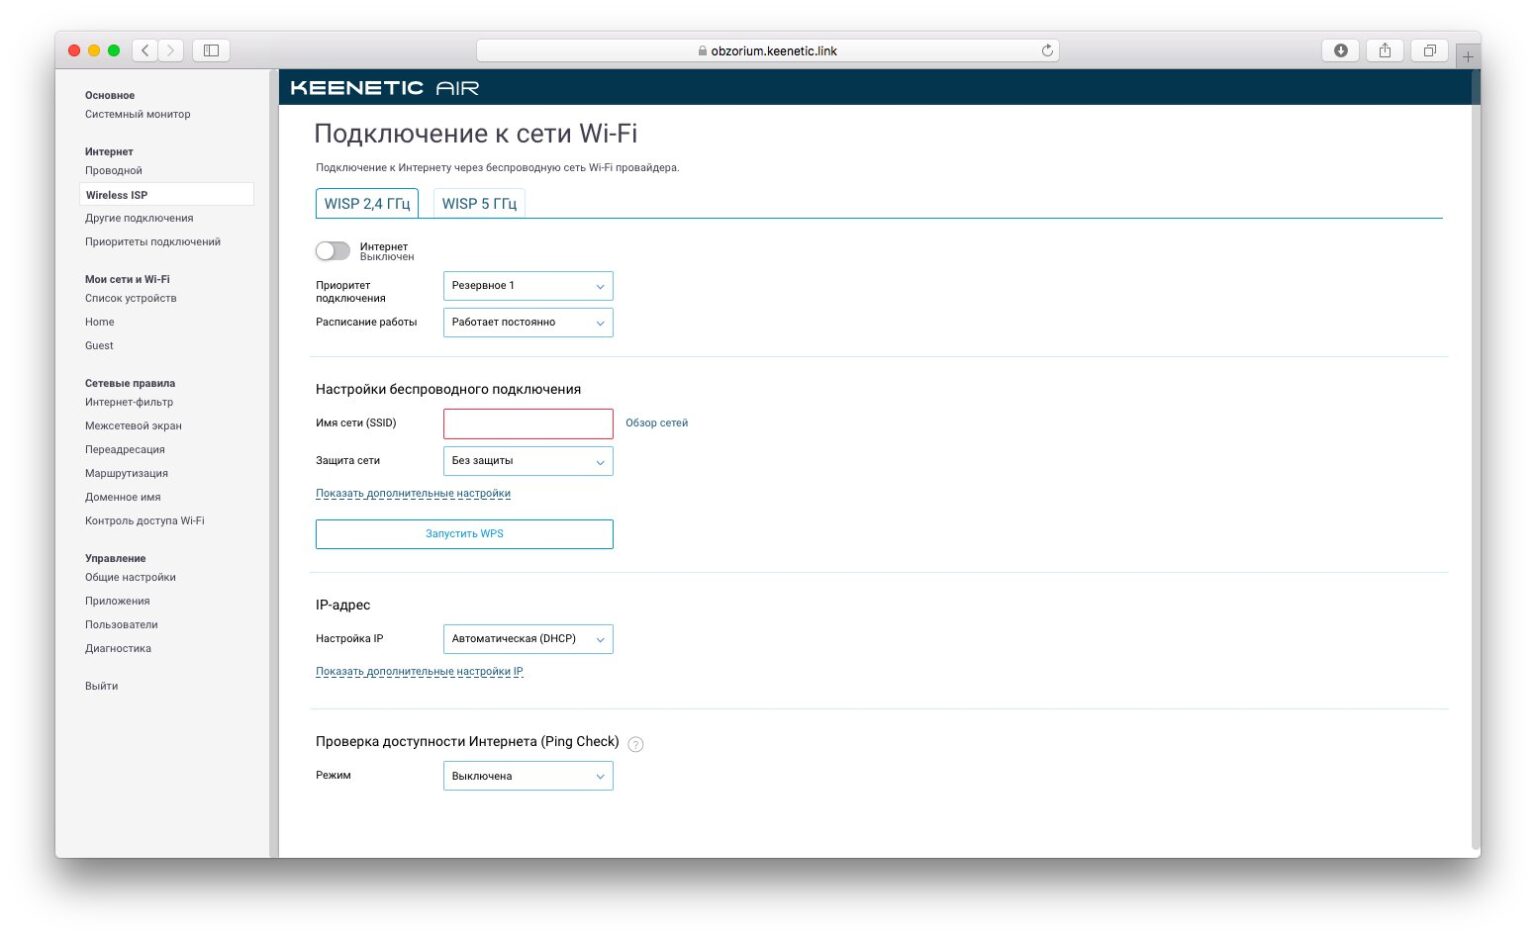The height and width of the screenshot is (937, 1536).
Task: Open Защита сети dropdown (Без защиты)
Action: 528,461
